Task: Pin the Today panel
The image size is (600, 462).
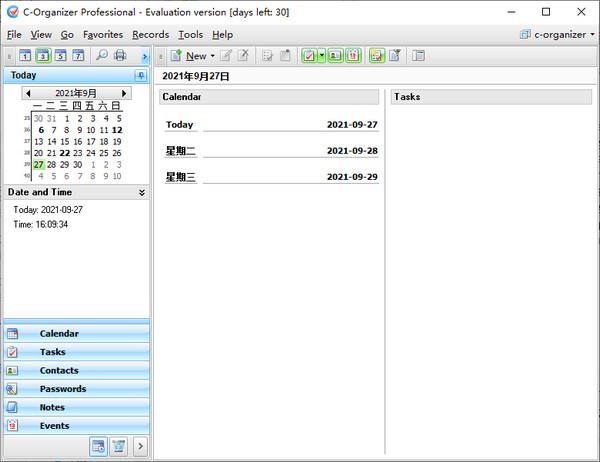Action: pyautogui.click(x=141, y=75)
